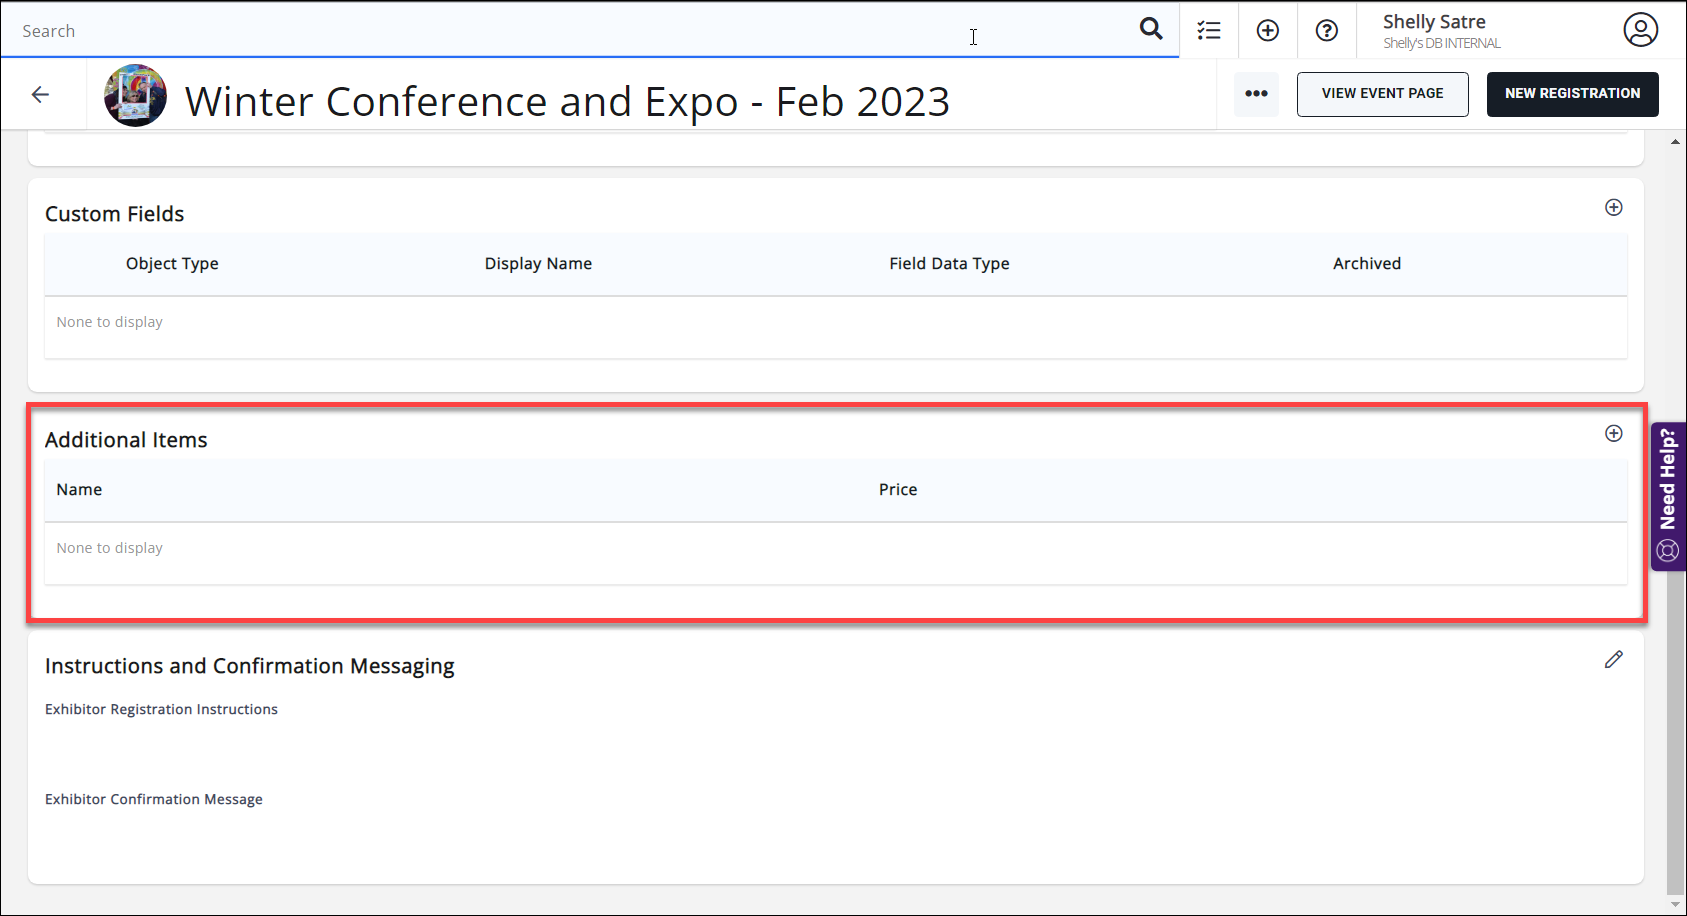The image size is (1687, 916).
Task: Open the Need Help side tab
Action: click(1668, 496)
